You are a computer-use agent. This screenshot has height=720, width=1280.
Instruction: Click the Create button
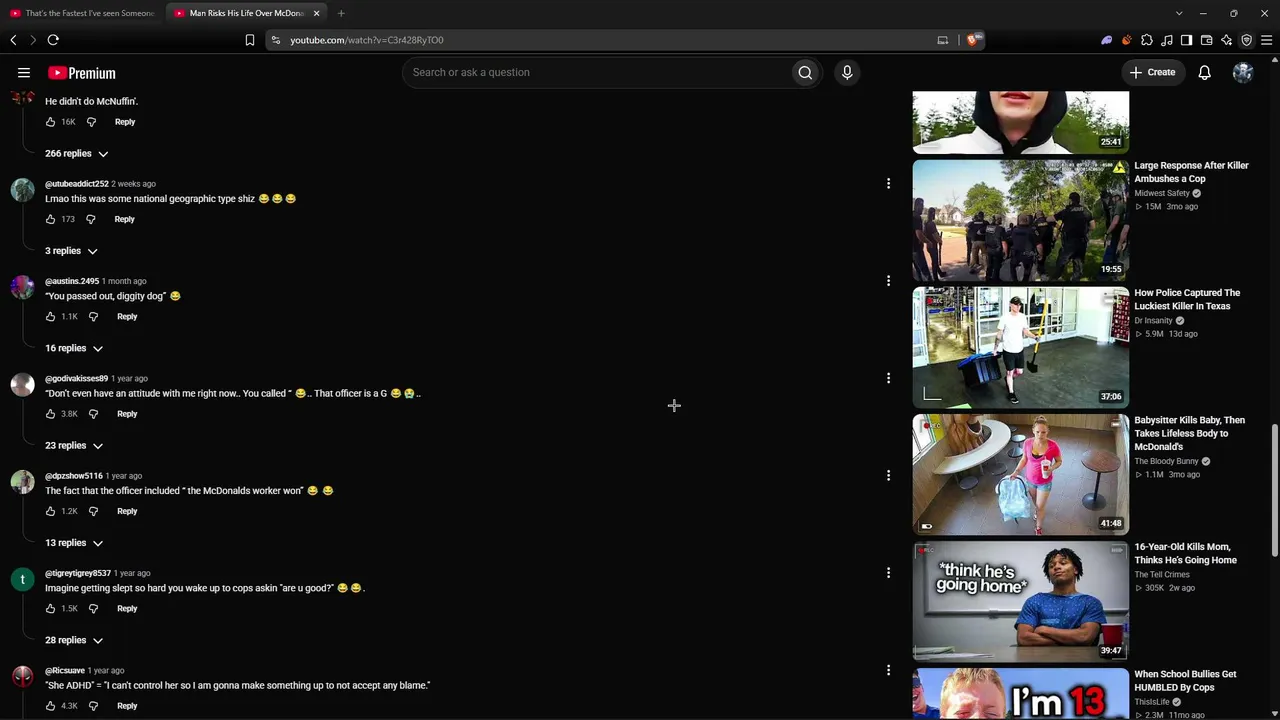click(1153, 72)
